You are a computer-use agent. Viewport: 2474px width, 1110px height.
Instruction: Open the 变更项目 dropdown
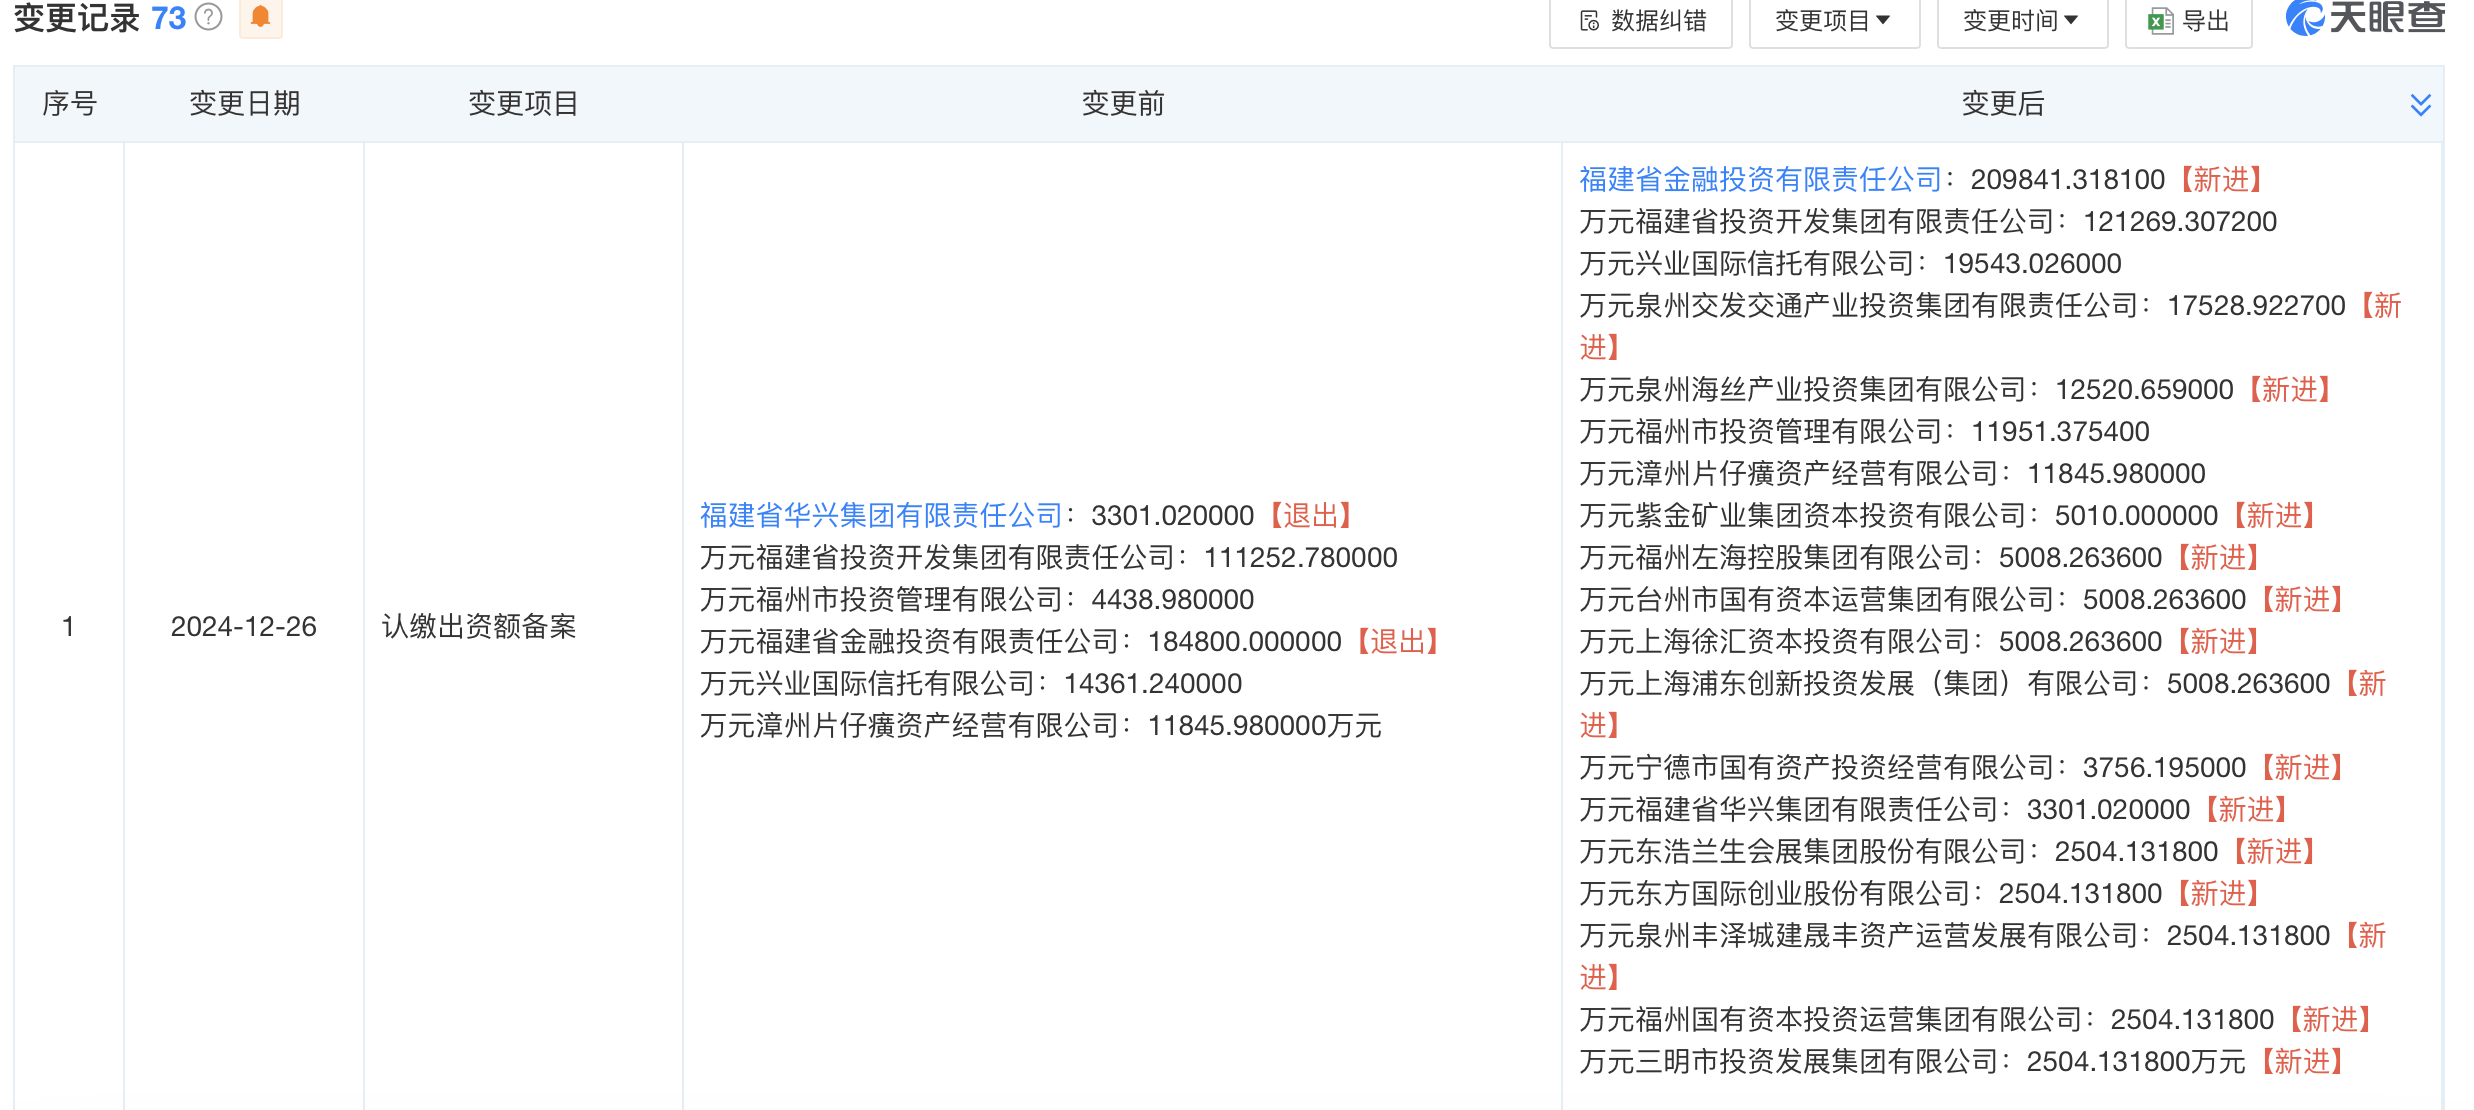(1834, 21)
